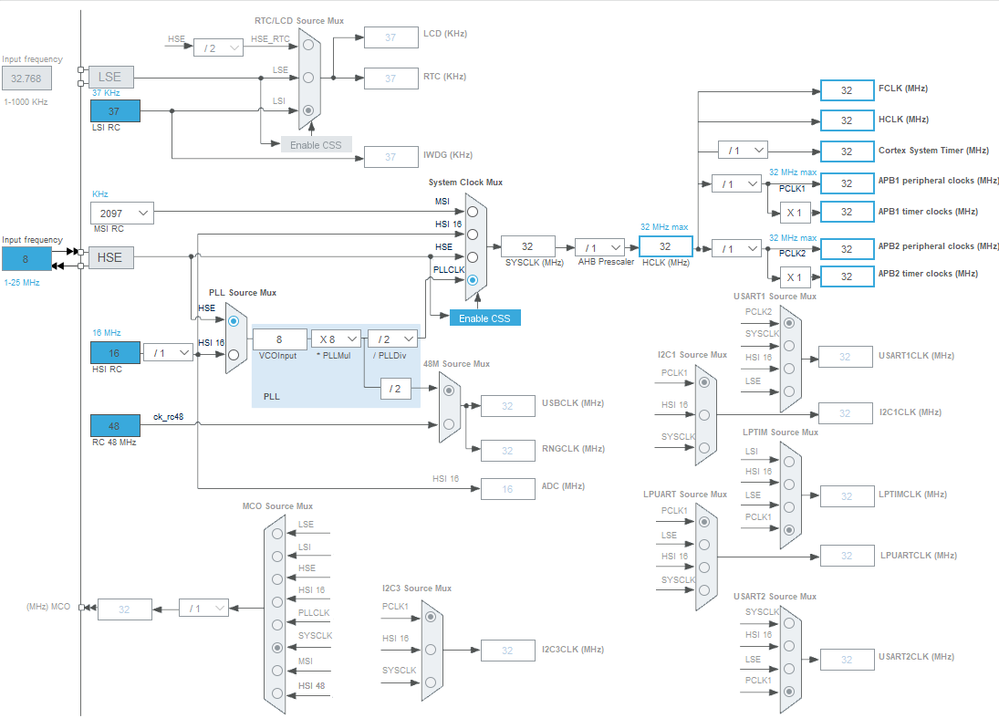The image size is (999, 719).
Task: Click the SYSCLK (MHz) value box
Action: point(528,246)
